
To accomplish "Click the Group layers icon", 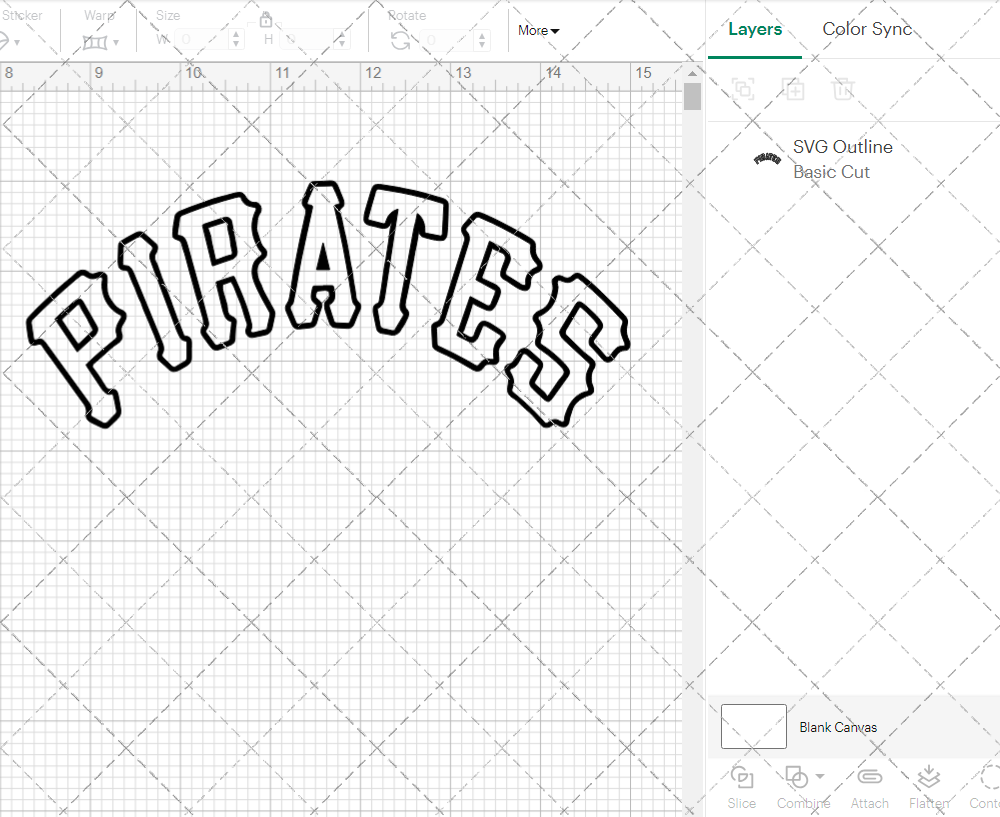I will [743, 89].
